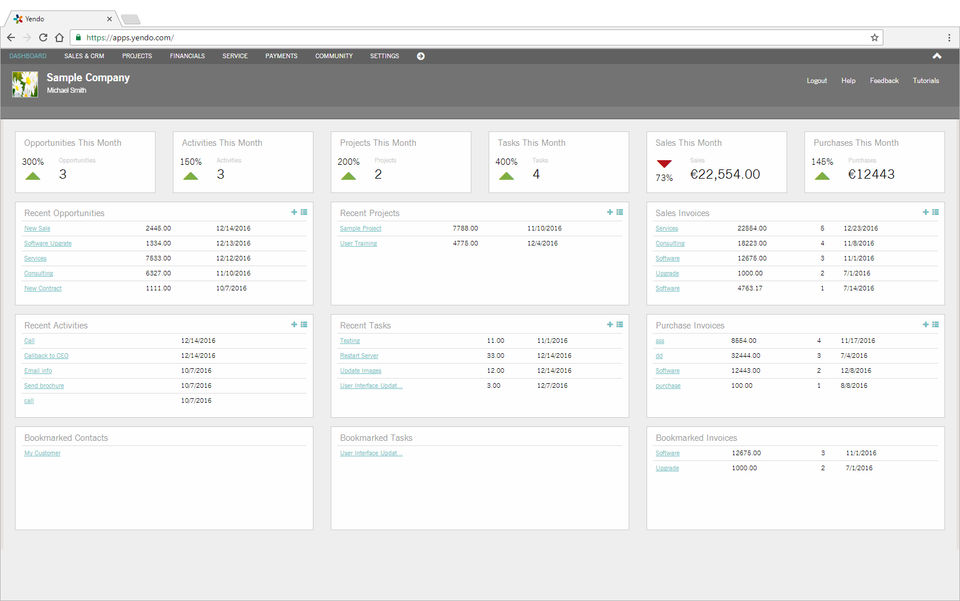
Task: Go to browser home page
Action: [x=59, y=37]
